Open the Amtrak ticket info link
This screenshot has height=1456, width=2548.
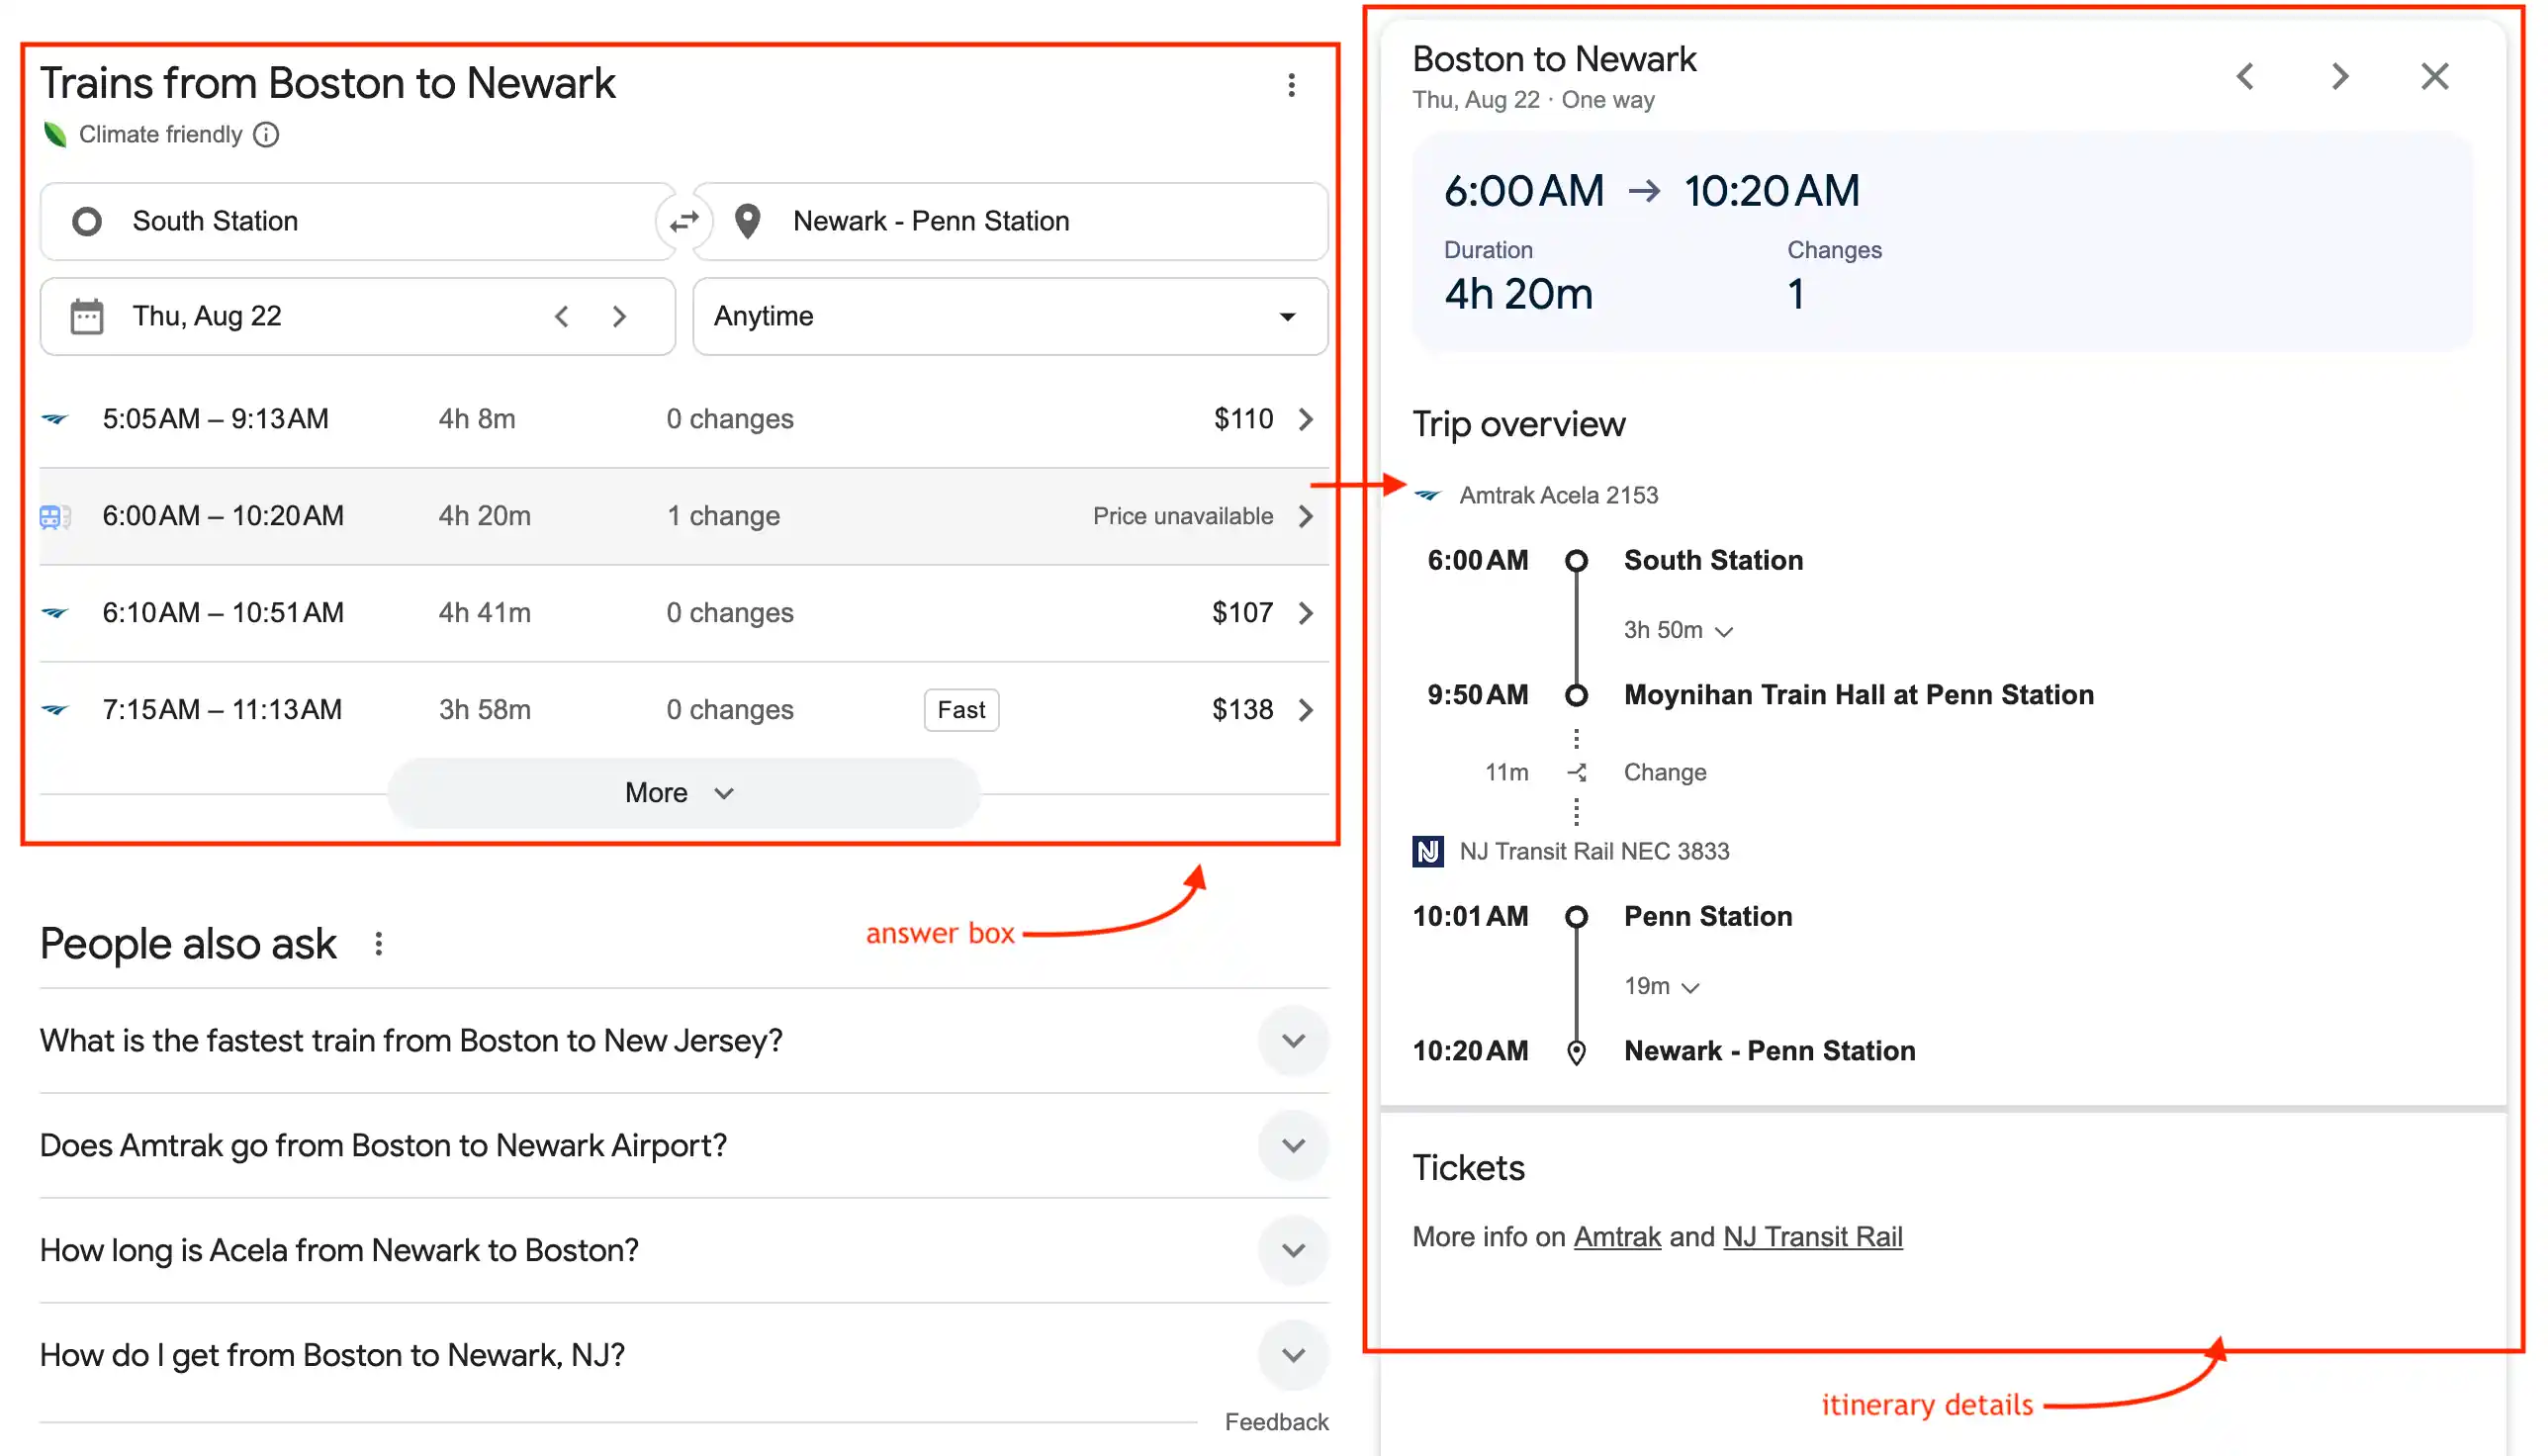[1617, 1238]
